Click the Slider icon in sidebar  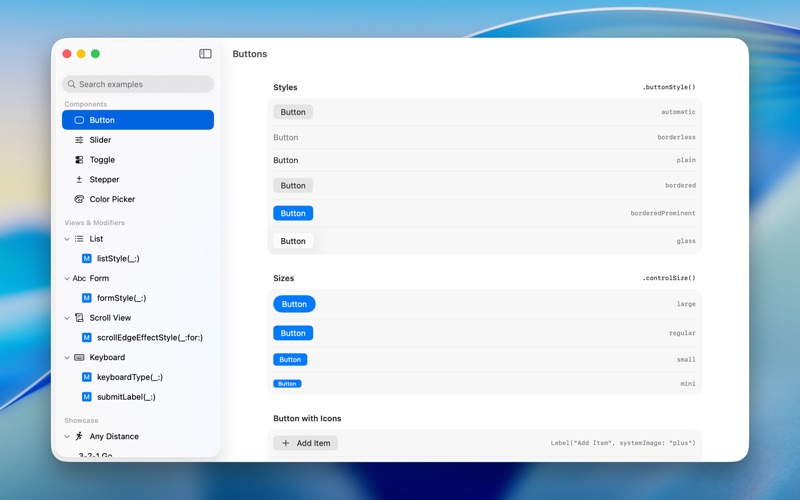coord(79,140)
